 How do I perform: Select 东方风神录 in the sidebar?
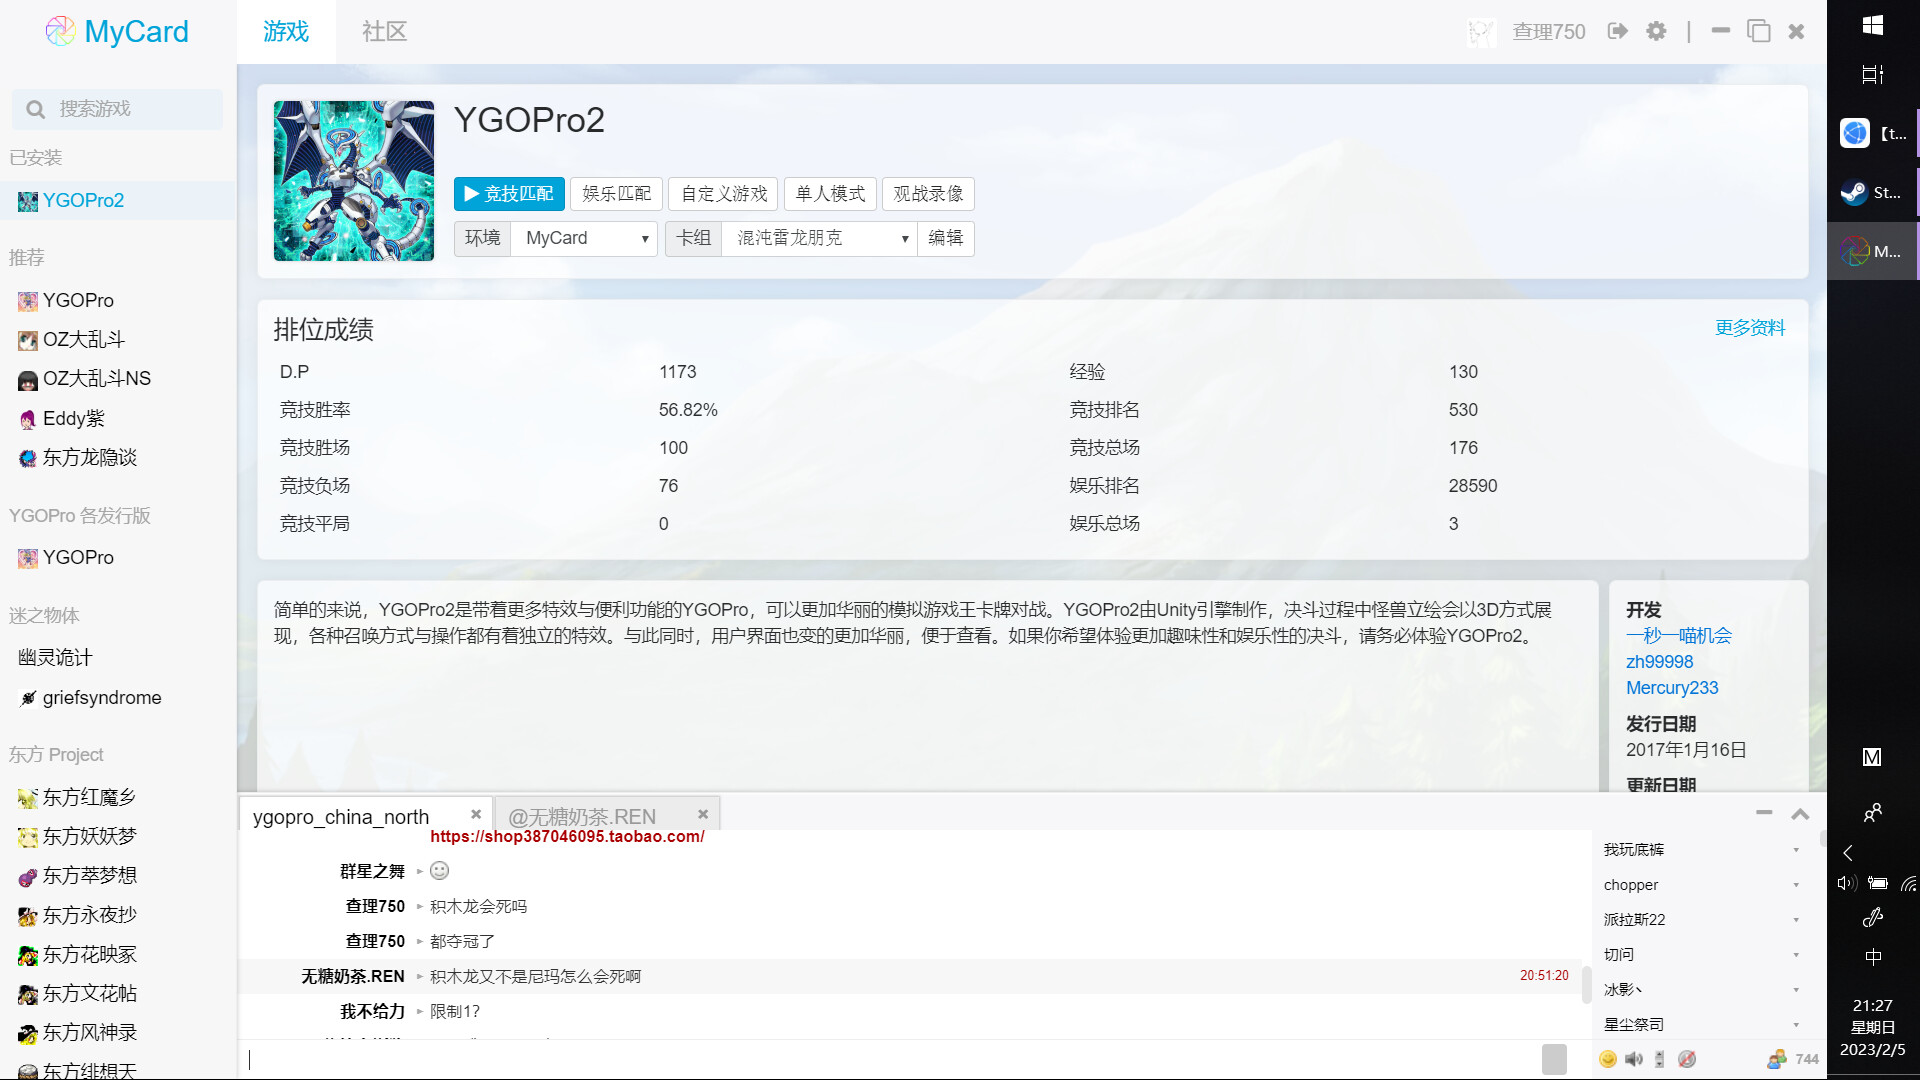89,1033
